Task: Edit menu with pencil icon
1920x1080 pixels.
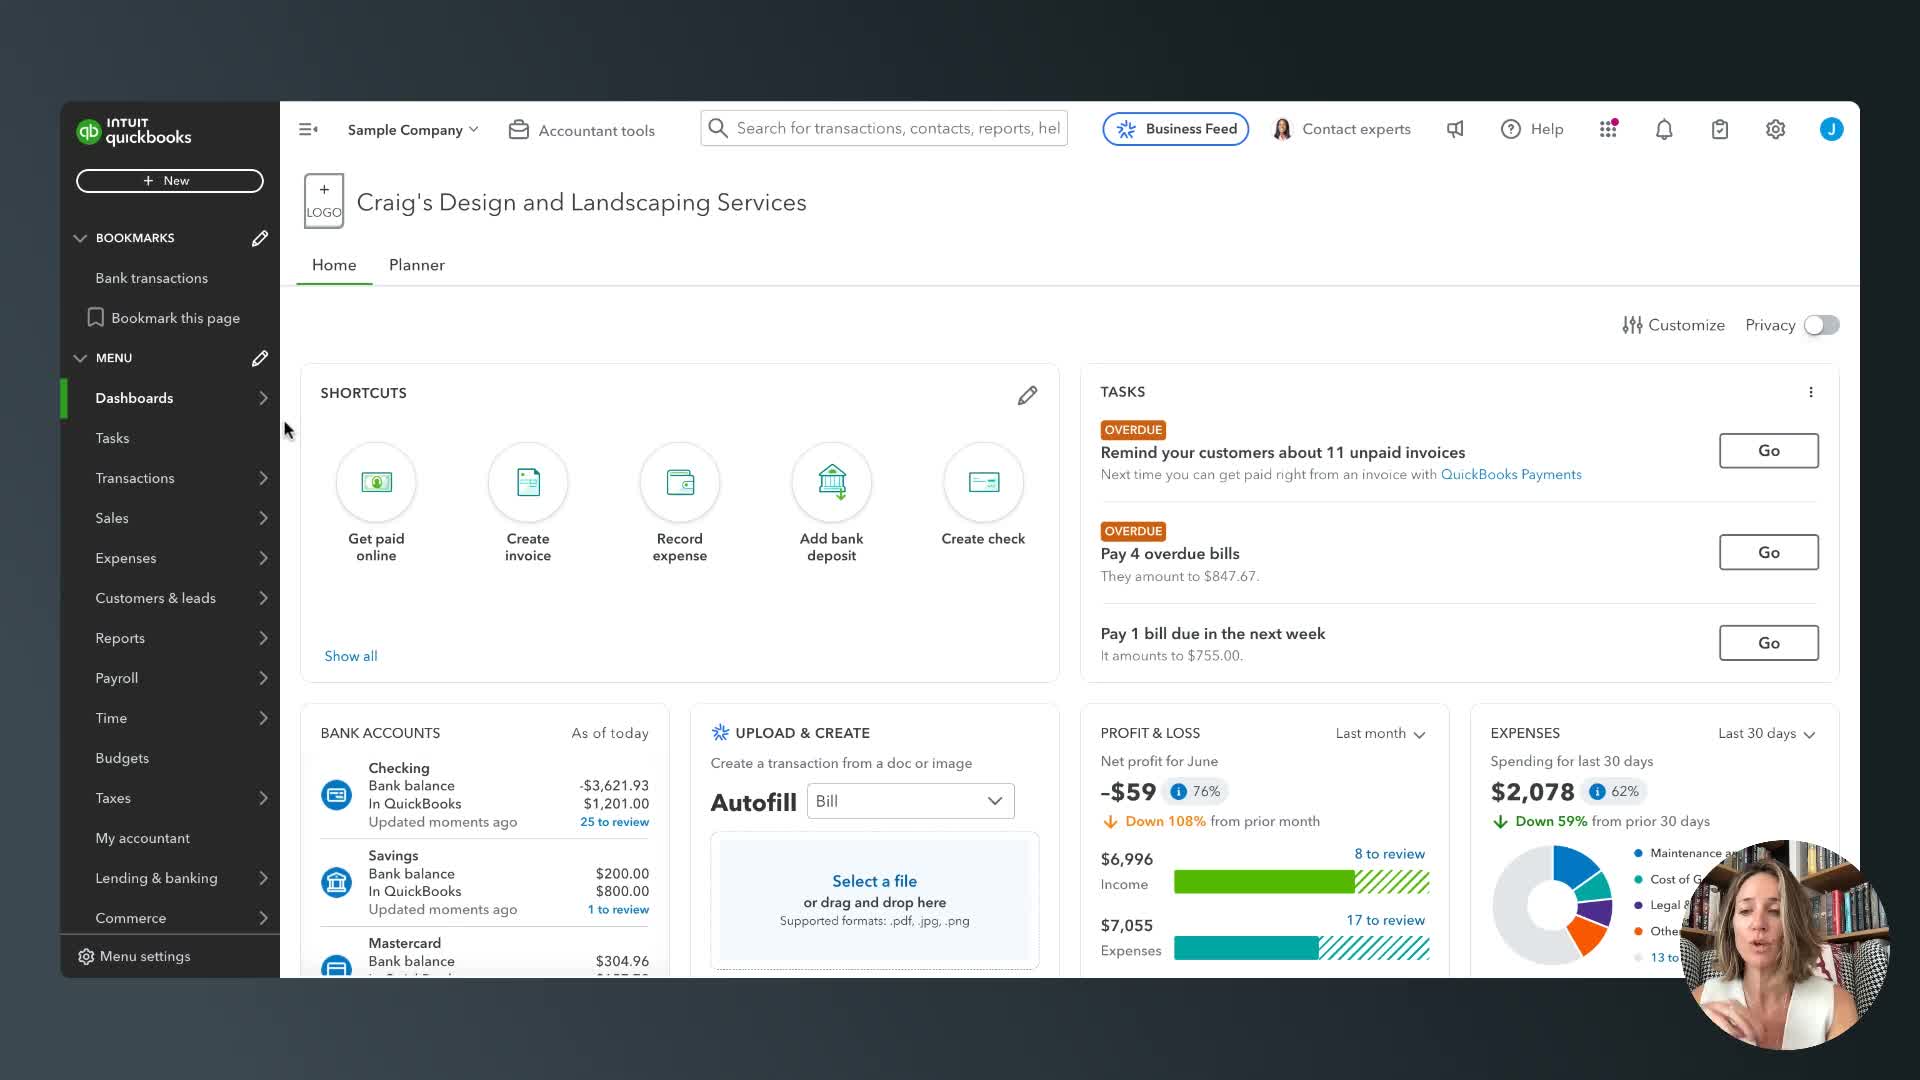Action: click(x=259, y=358)
